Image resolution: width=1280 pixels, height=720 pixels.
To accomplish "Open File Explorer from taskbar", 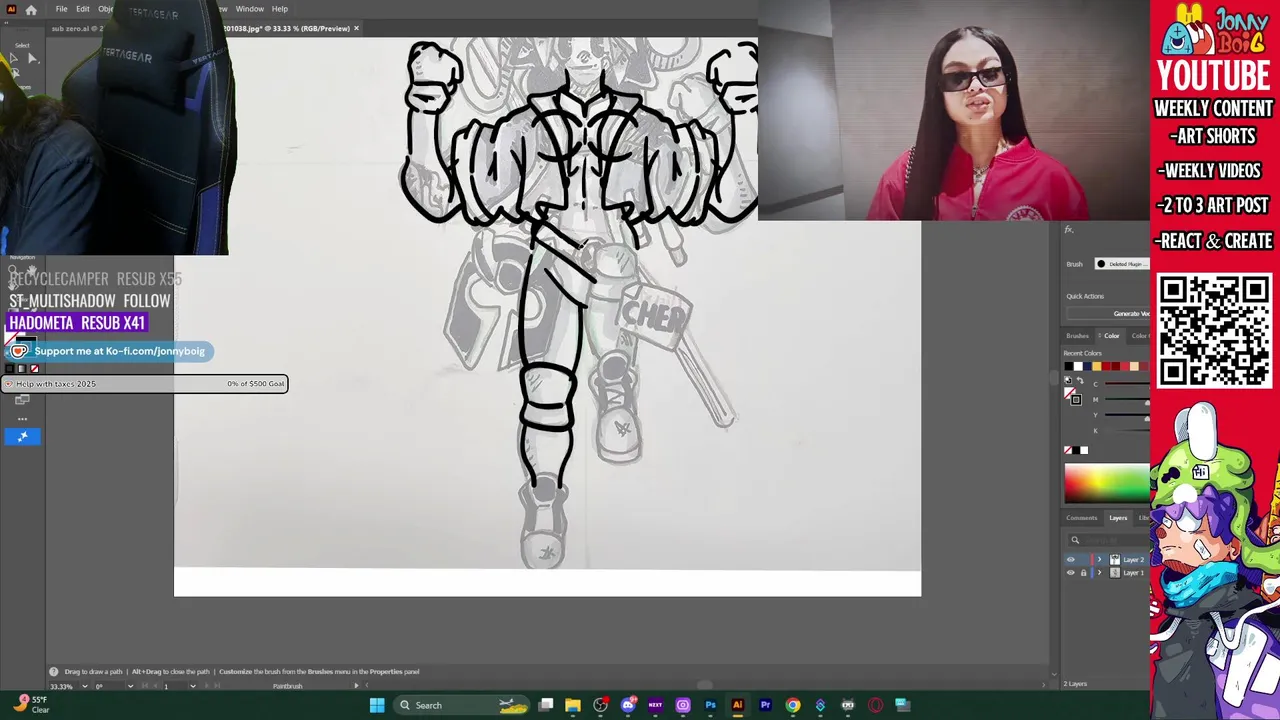I will (x=573, y=705).
